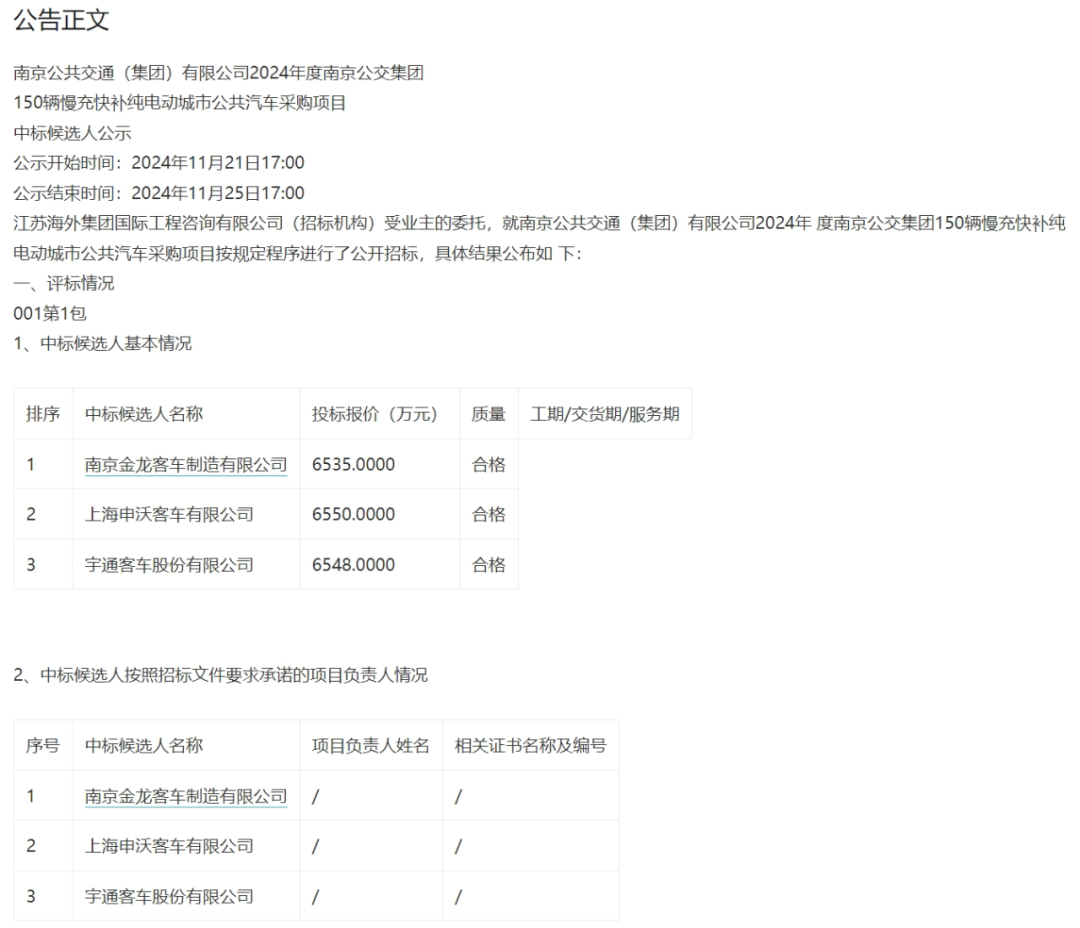This screenshot has width=1080, height=928.
Task: Select the 公告正文 heading
Action: click(61, 19)
